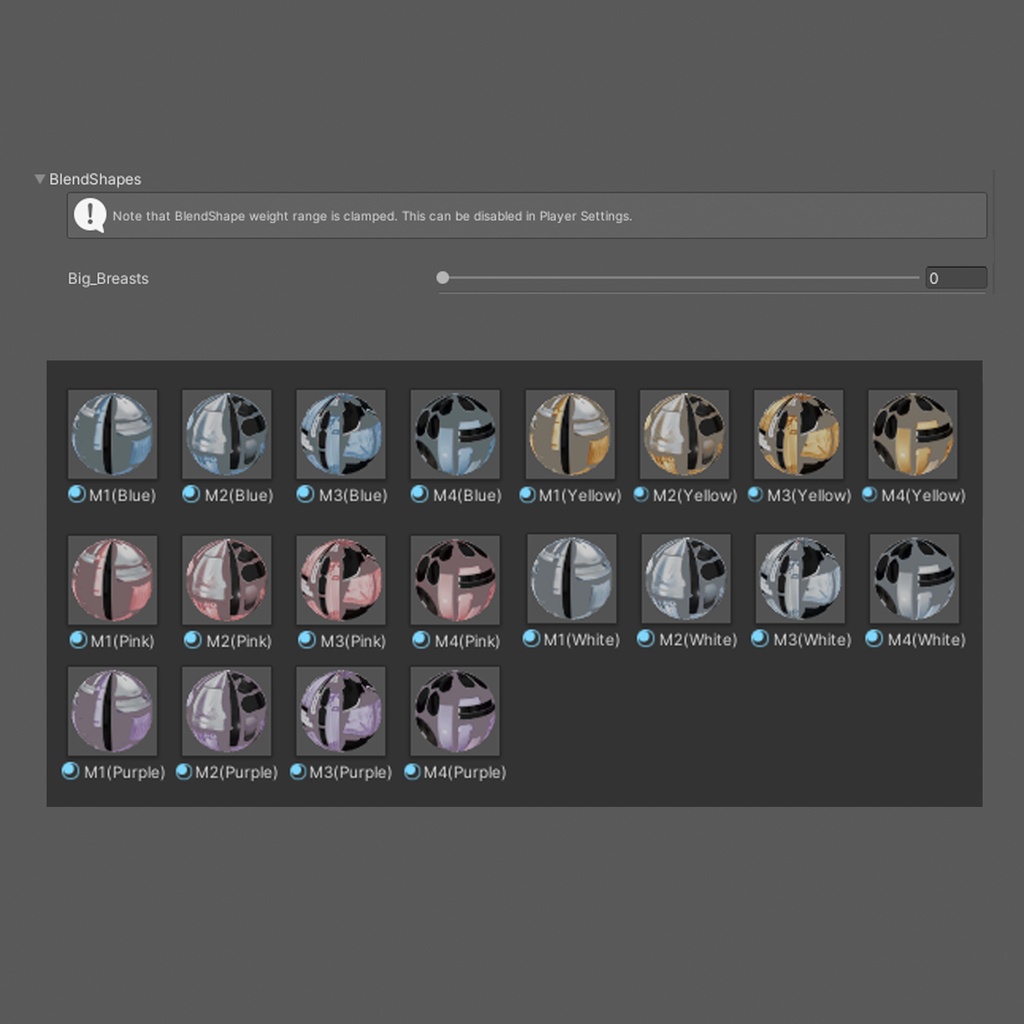This screenshot has height=1024, width=1024.
Task: Click the M1(White) text label
Action: coord(581,640)
